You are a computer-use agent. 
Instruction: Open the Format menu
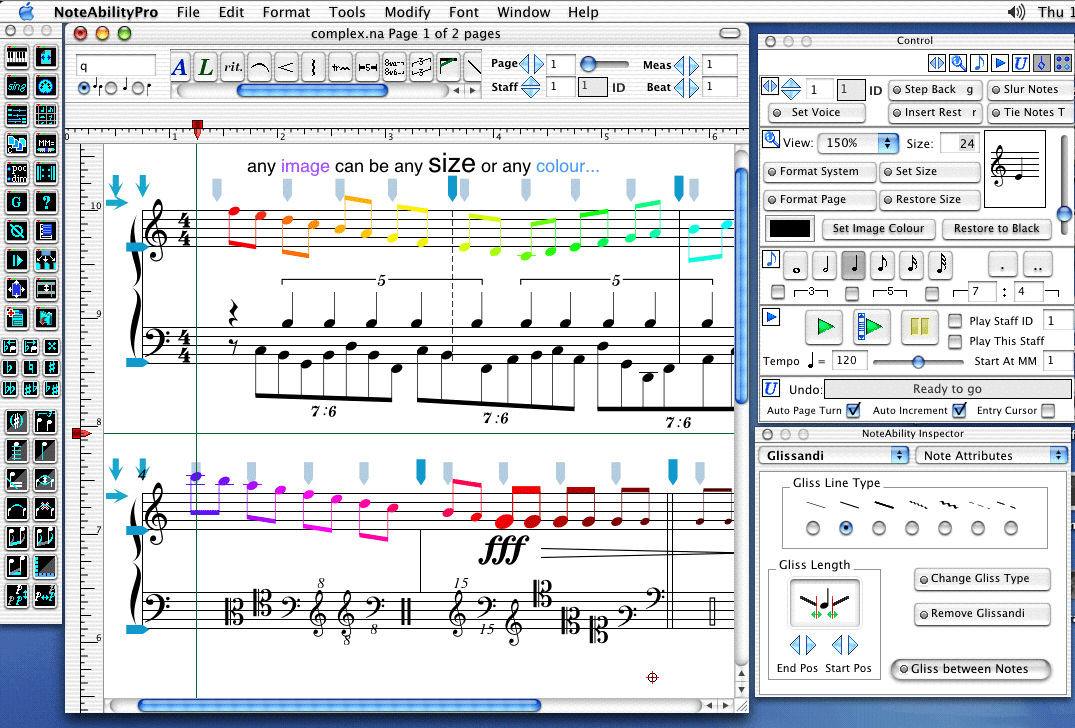point(286,12)
